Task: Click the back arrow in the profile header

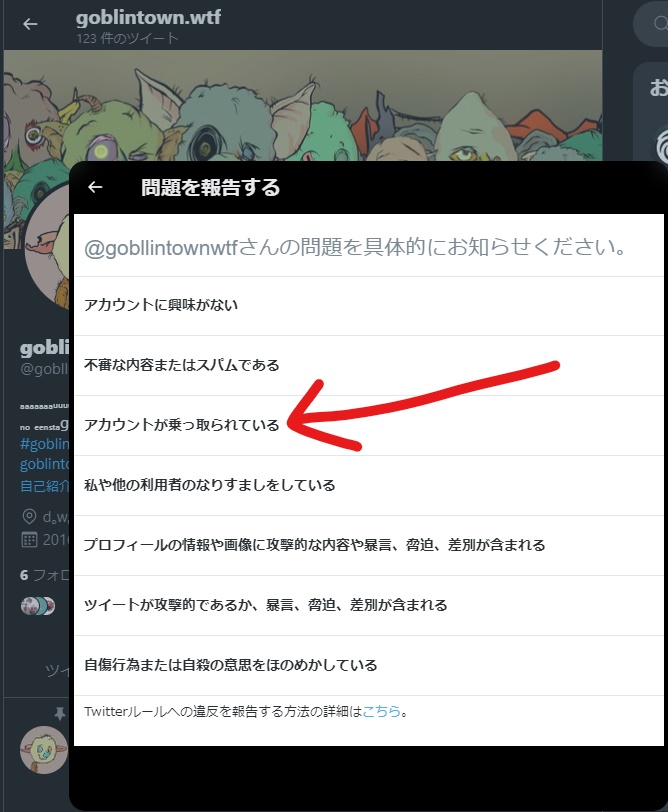Action: click(30, 24)
